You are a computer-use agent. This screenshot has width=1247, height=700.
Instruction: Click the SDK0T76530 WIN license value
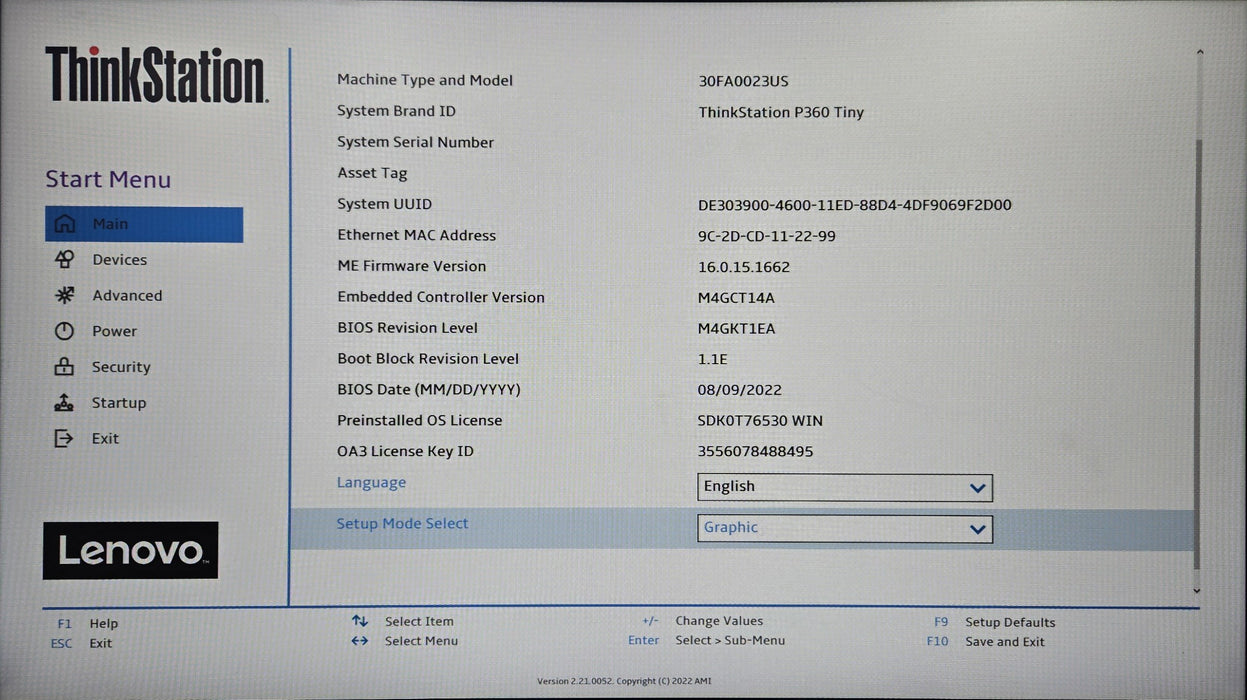pos(760,421)
